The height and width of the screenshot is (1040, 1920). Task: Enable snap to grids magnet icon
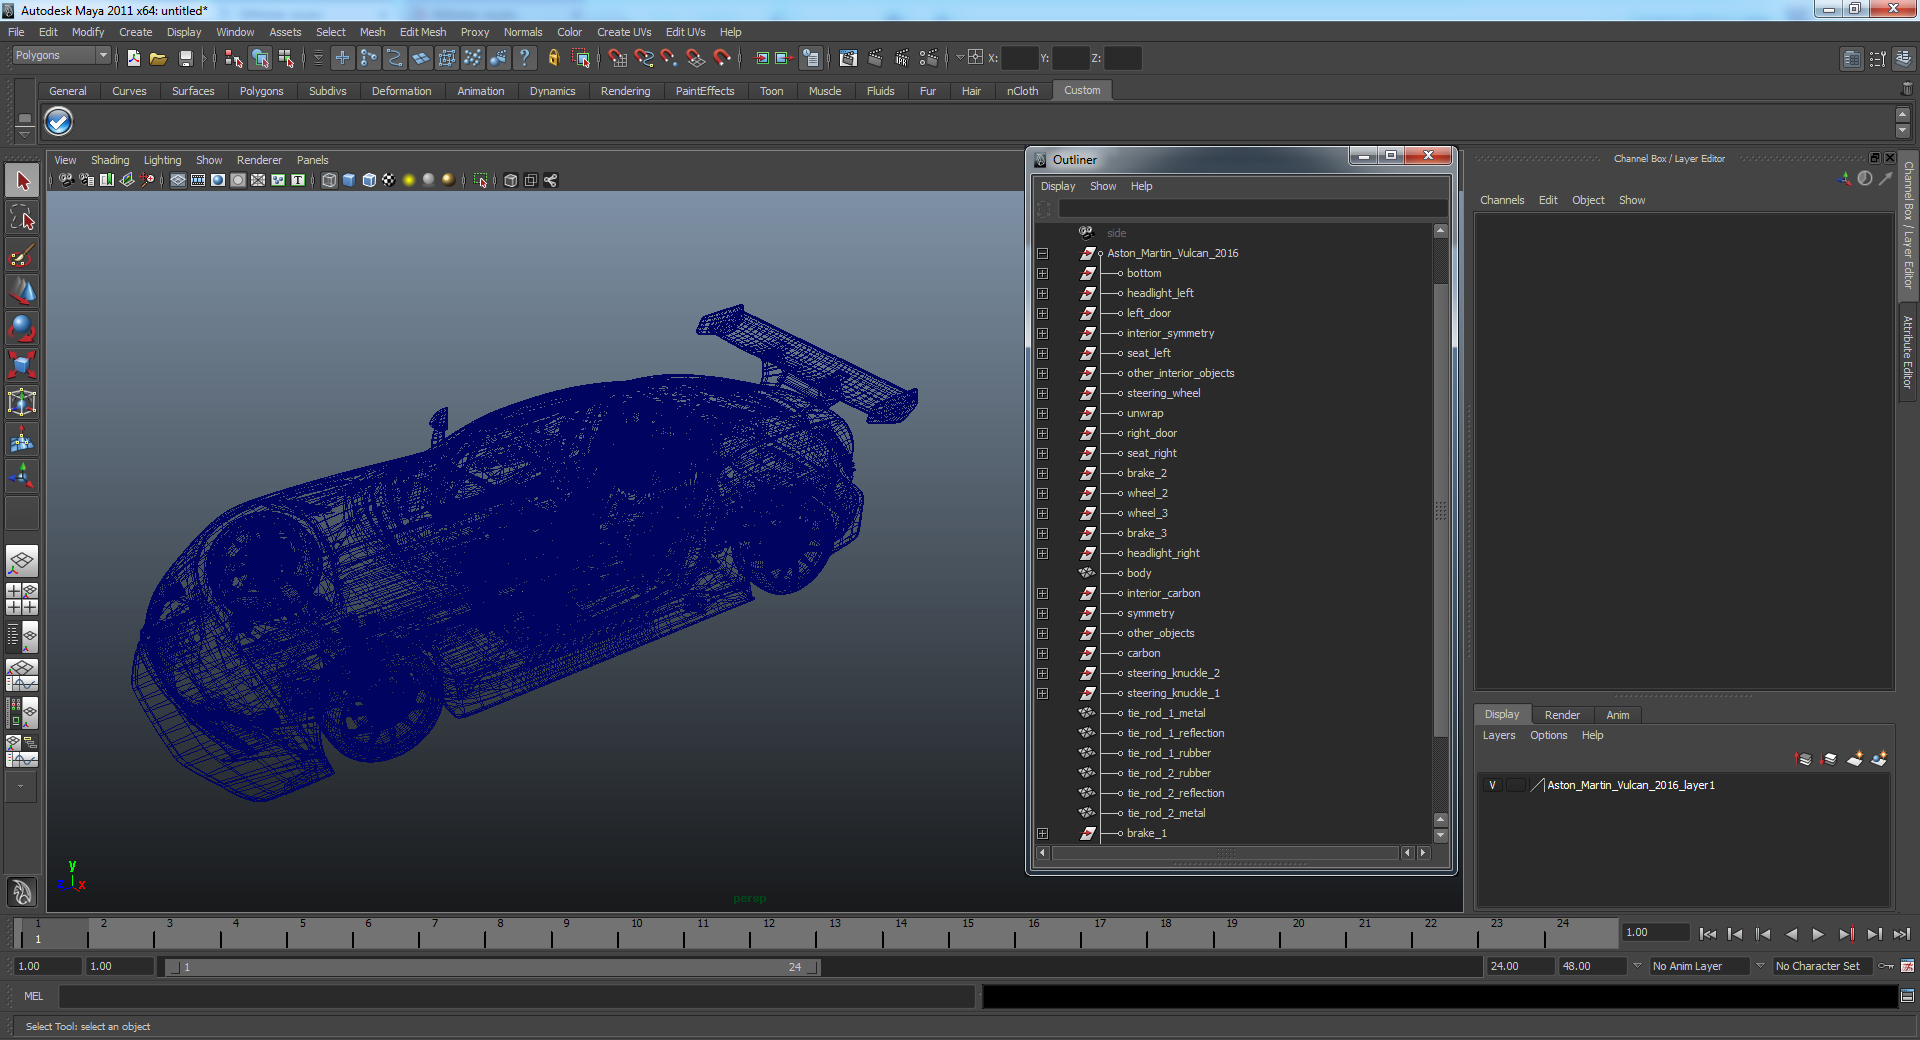pyautogui.click(x=618, y=58)
